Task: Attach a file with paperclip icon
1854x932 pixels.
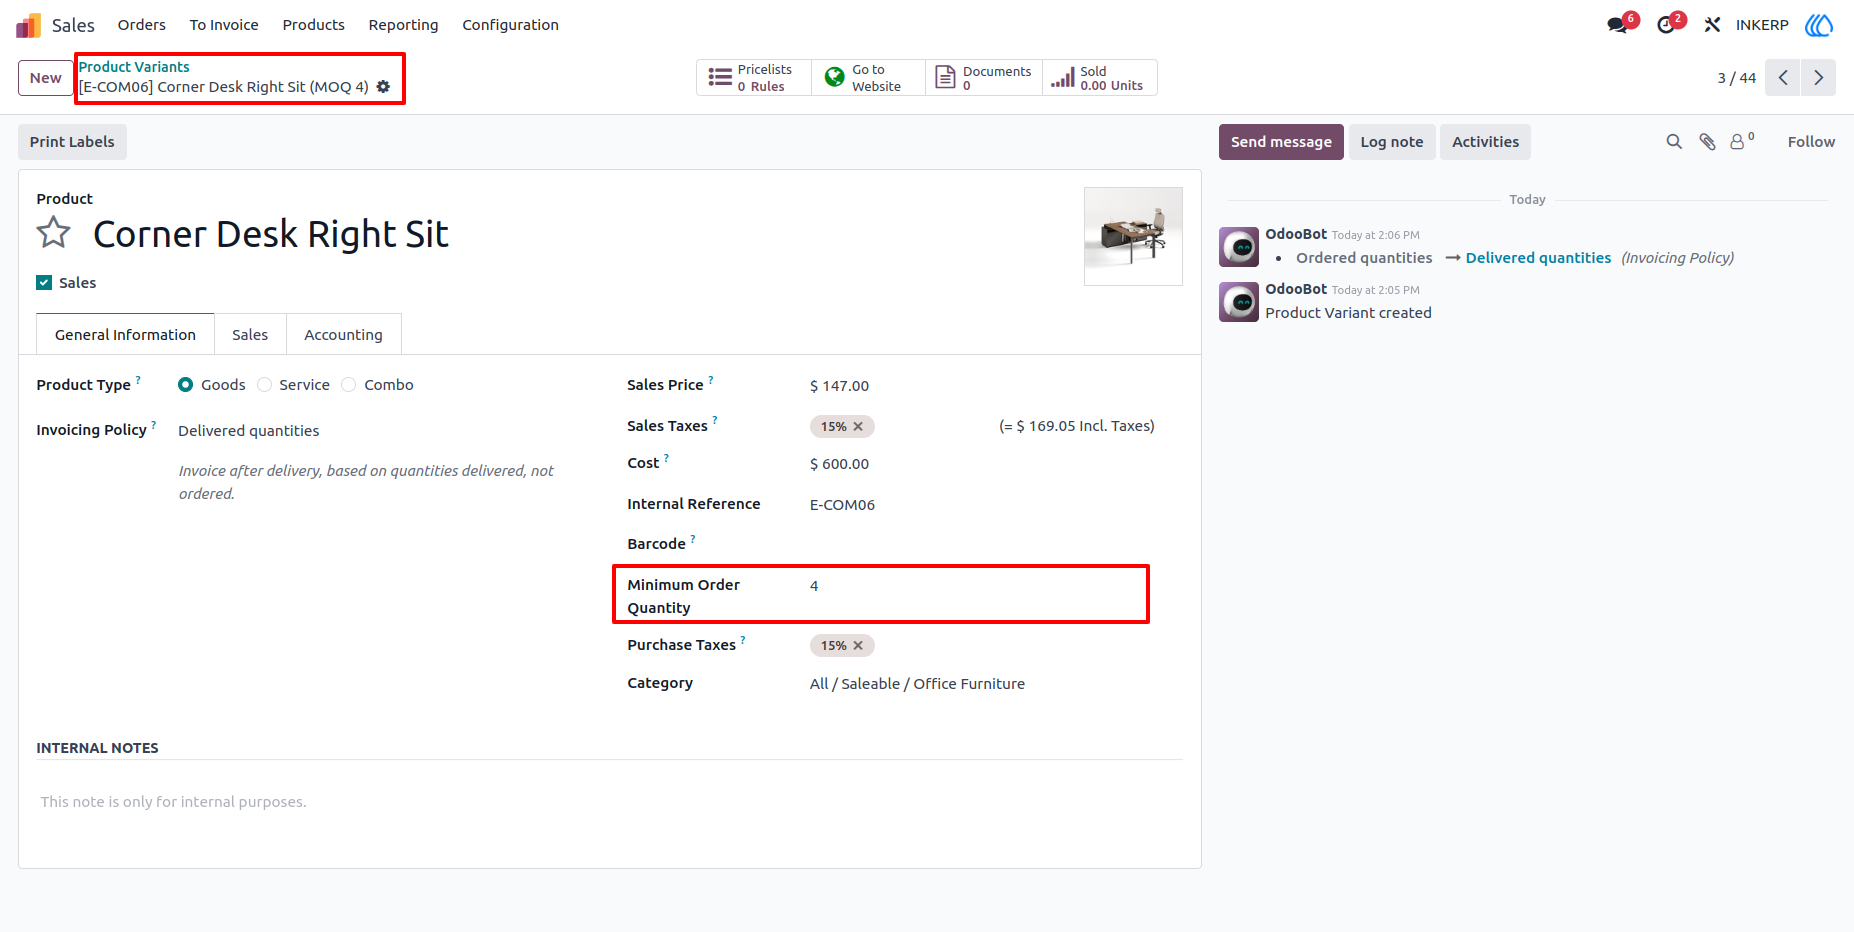Action: coord(1707,142)
